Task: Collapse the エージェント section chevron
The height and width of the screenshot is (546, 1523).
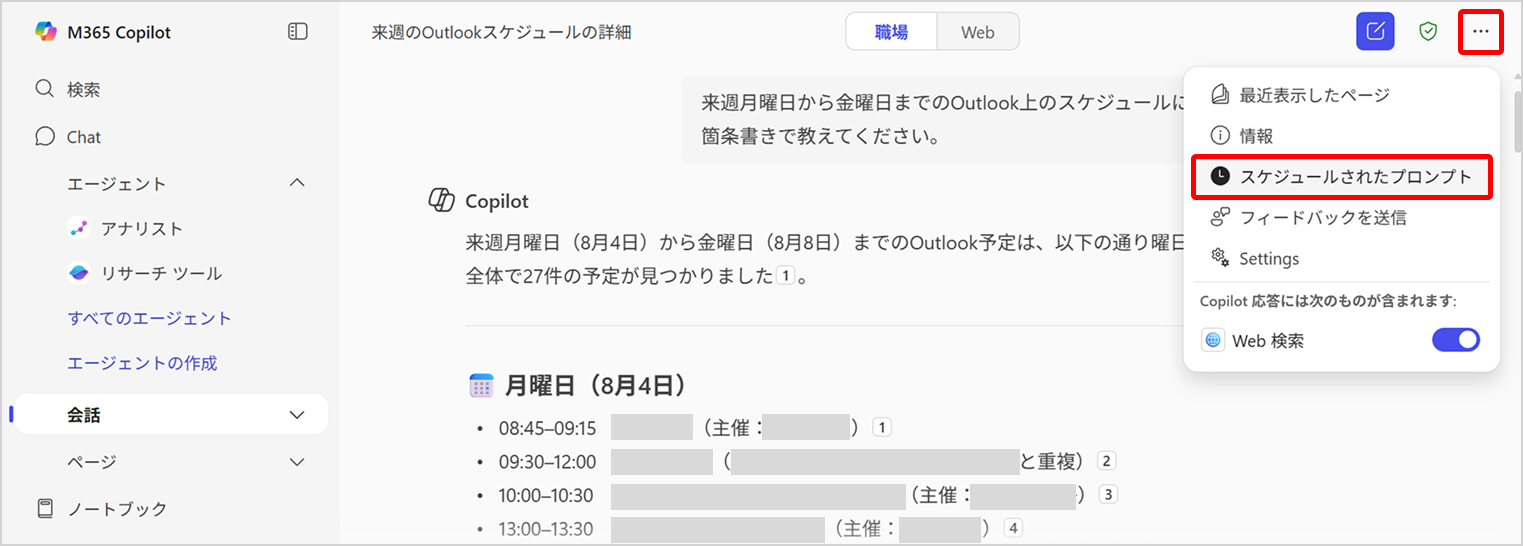Action: (x=297, y=183)
